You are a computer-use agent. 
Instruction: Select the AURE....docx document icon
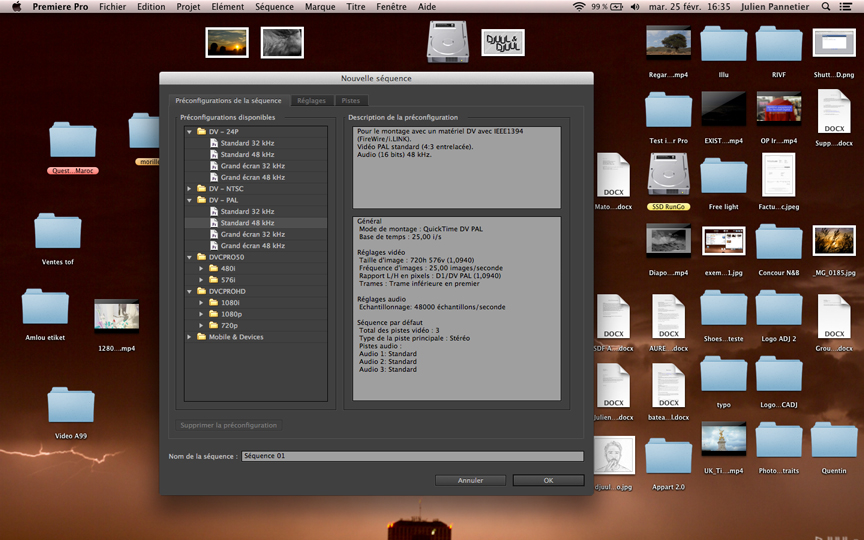click(x=668, y=316)
